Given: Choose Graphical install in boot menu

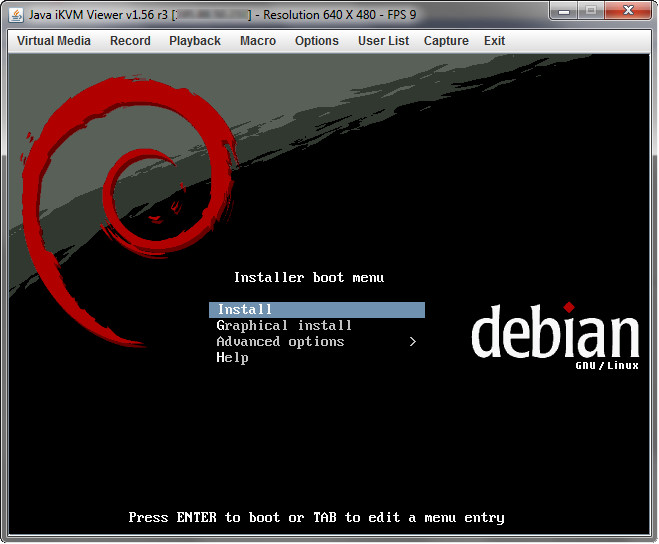Looking at the screenshot, I should pyautogui.click(x=284, y=325).
